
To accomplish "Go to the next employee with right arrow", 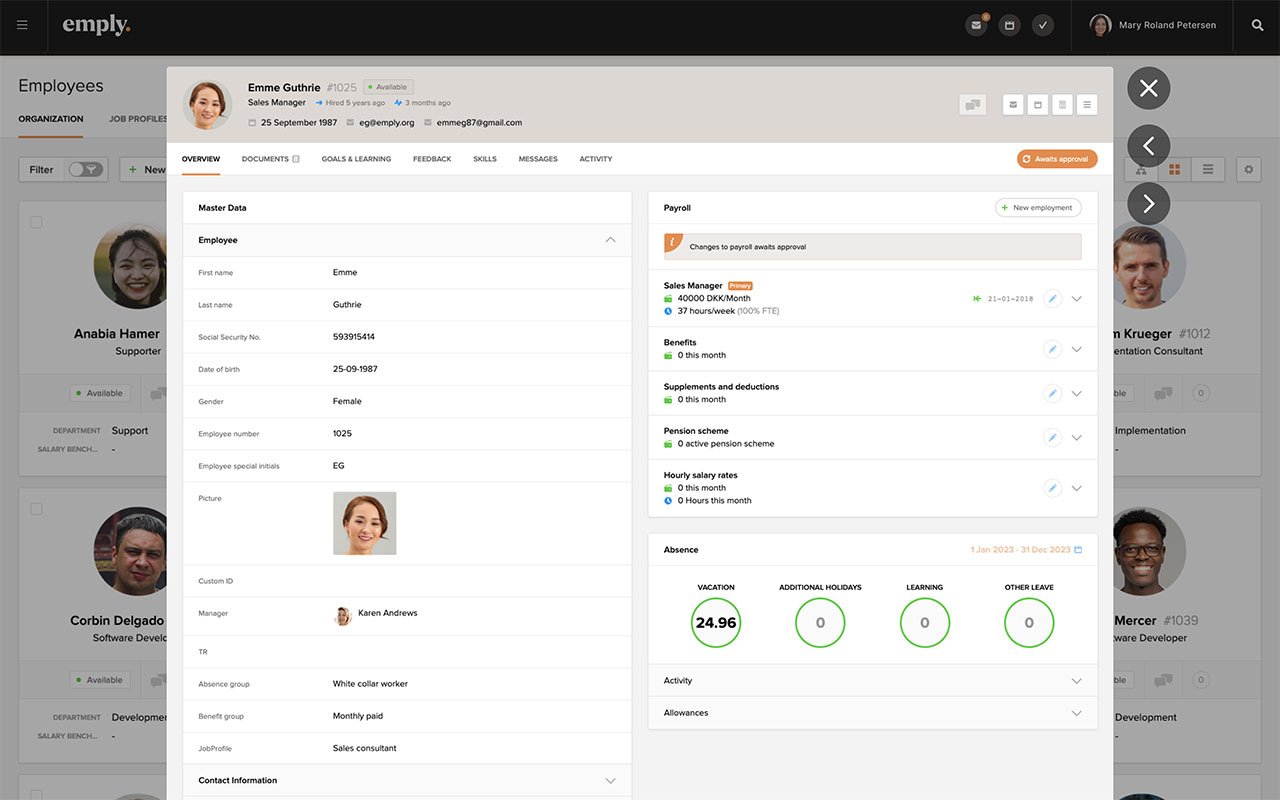I will pyautogui.click(x=1148, y=204).
